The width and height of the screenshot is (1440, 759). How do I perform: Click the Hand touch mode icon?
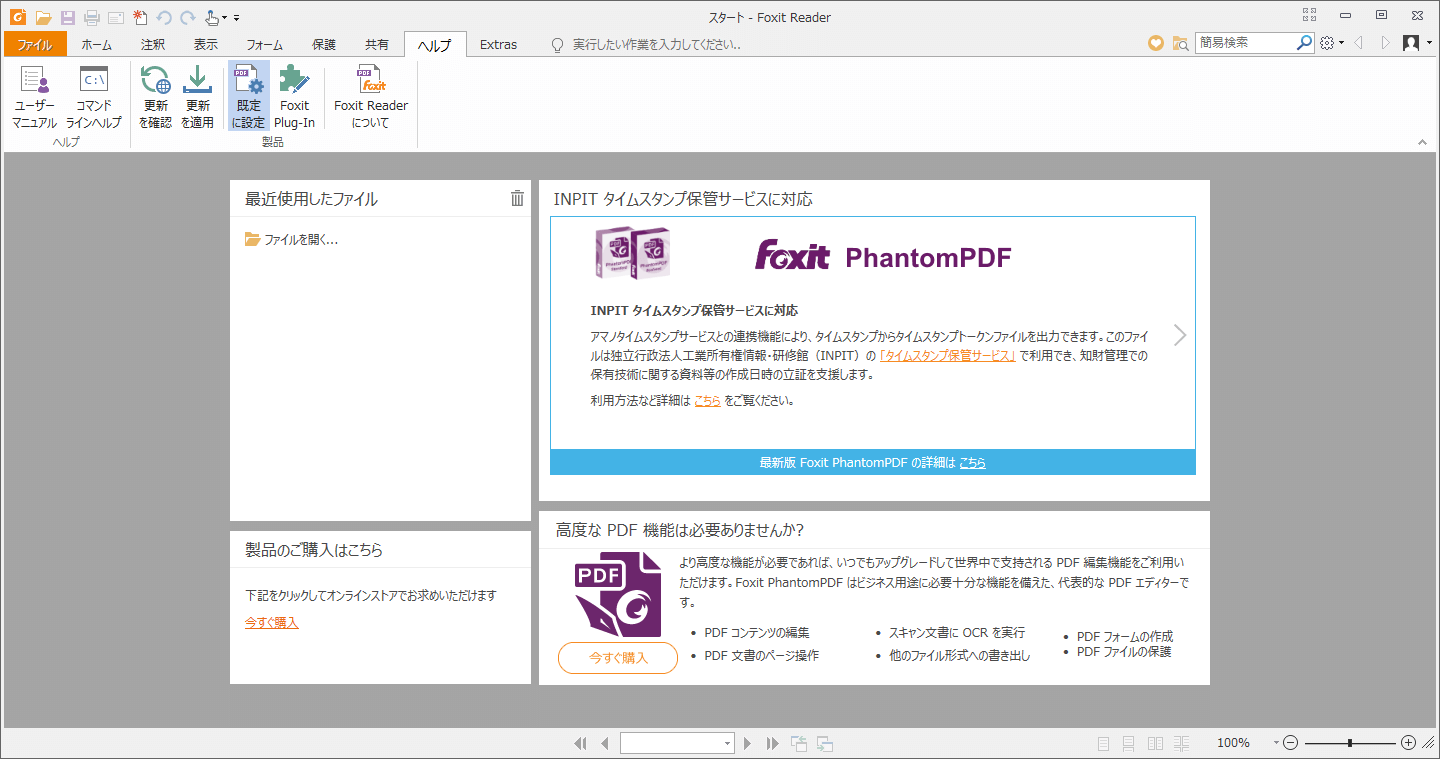(211, 17)
